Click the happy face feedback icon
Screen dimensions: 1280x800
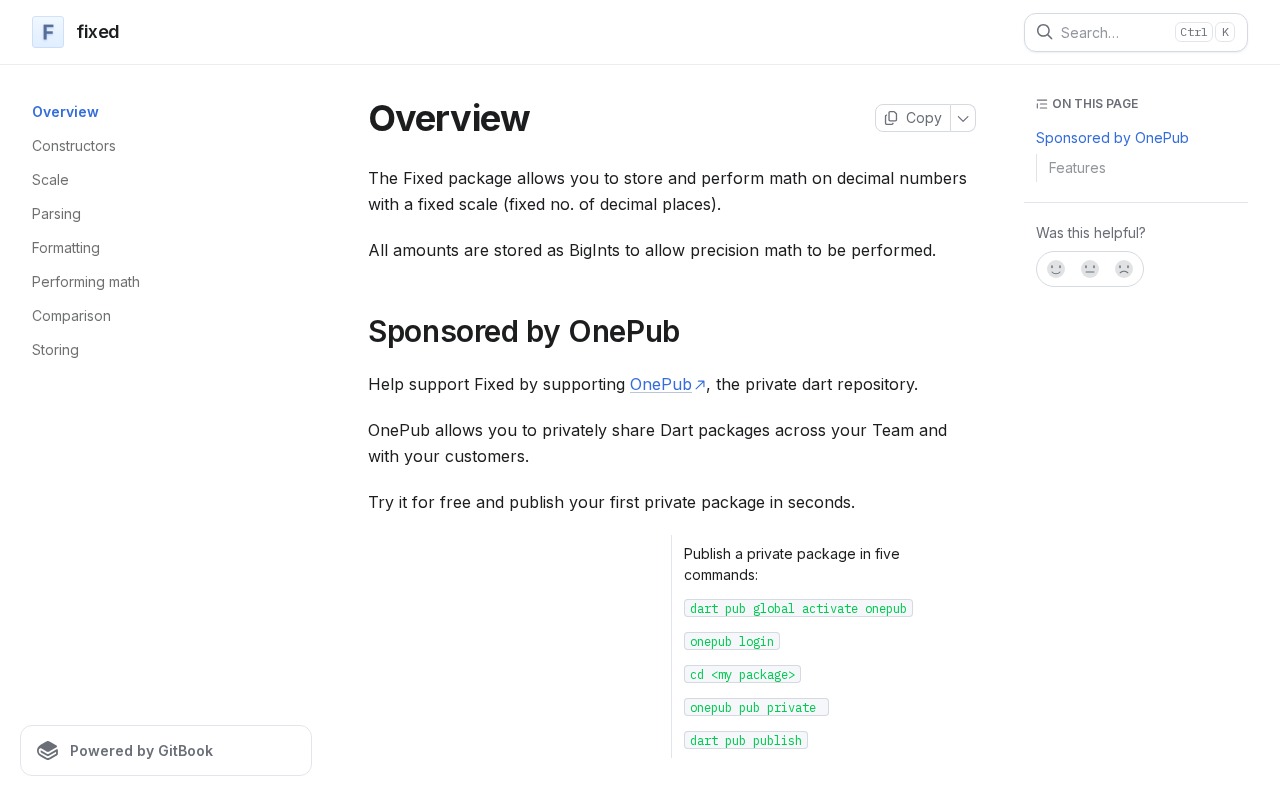(x=1056, y=269)
